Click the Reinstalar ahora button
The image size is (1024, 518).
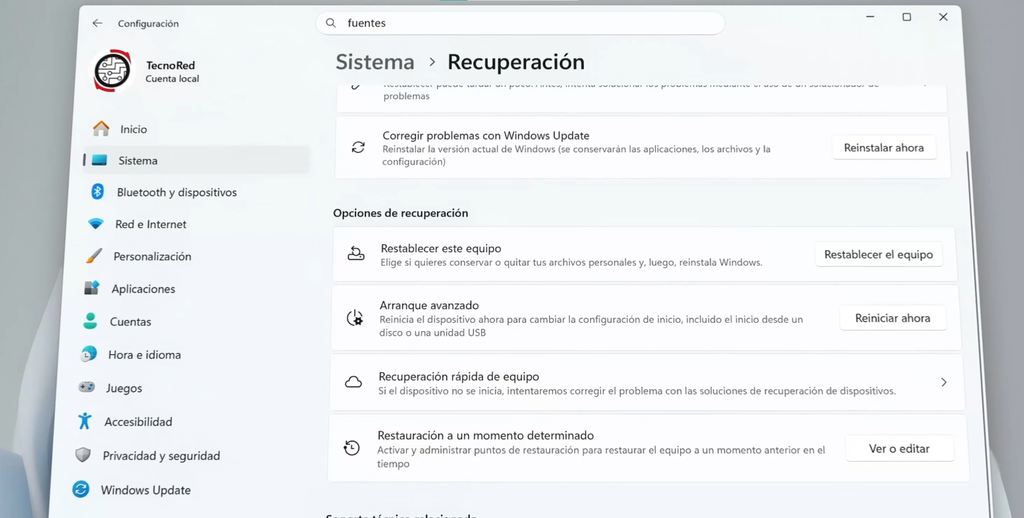884,148
